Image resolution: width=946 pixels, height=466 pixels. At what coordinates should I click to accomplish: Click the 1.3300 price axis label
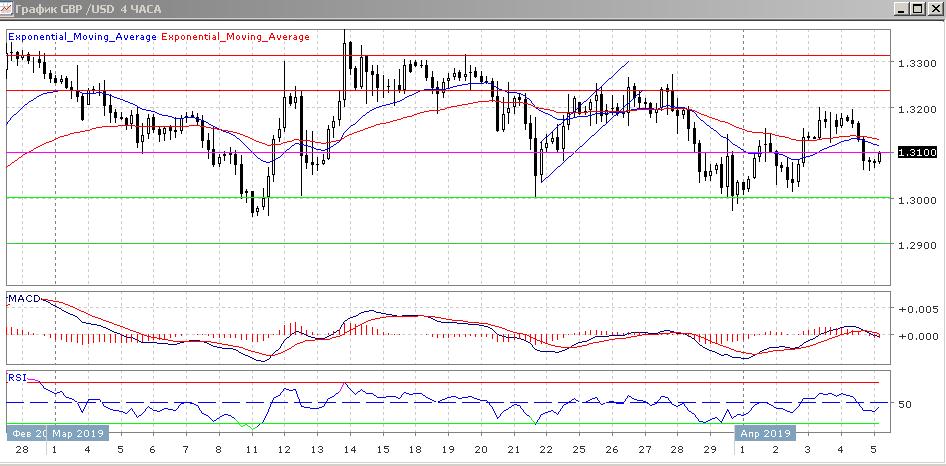coord(916,63)
